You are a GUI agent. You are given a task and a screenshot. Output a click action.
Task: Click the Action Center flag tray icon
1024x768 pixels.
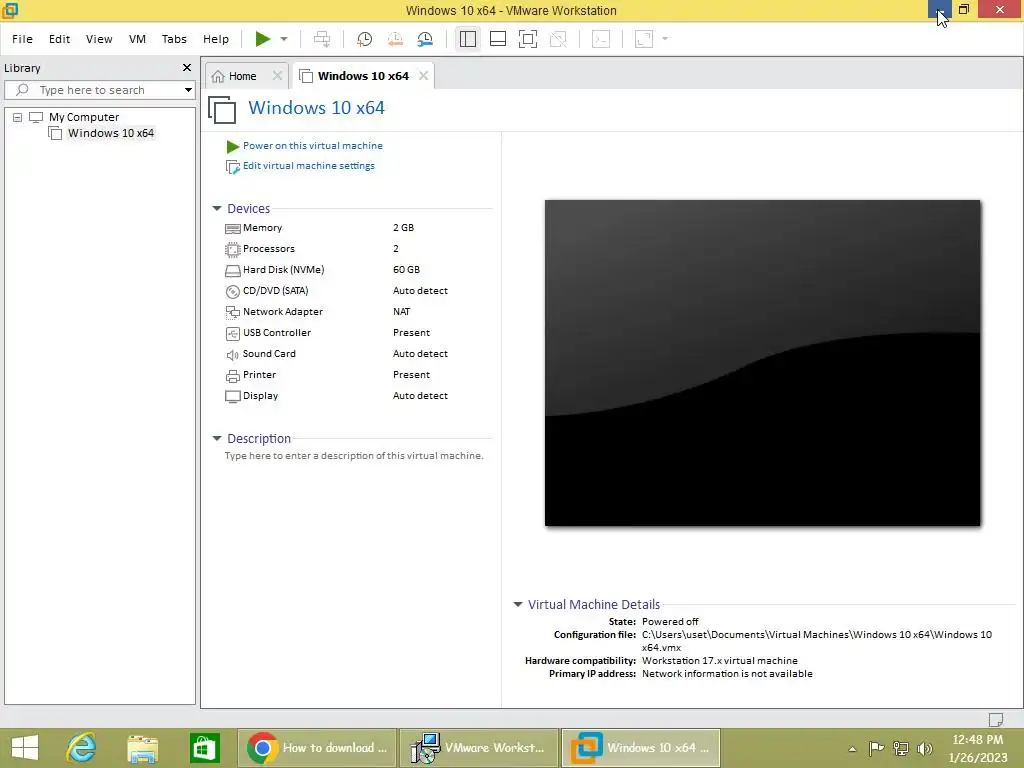coord(876,748)
